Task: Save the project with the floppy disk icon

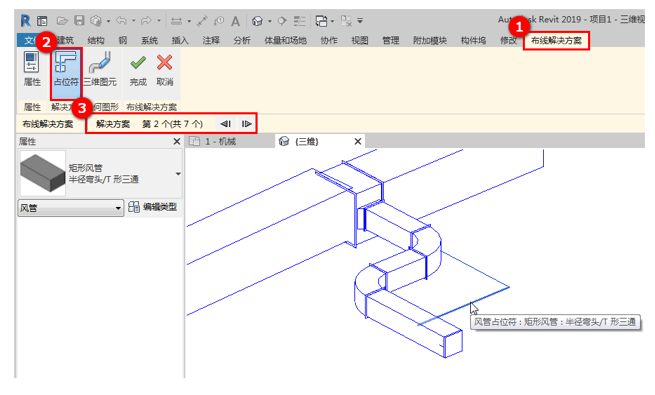Action: [79, 20]
